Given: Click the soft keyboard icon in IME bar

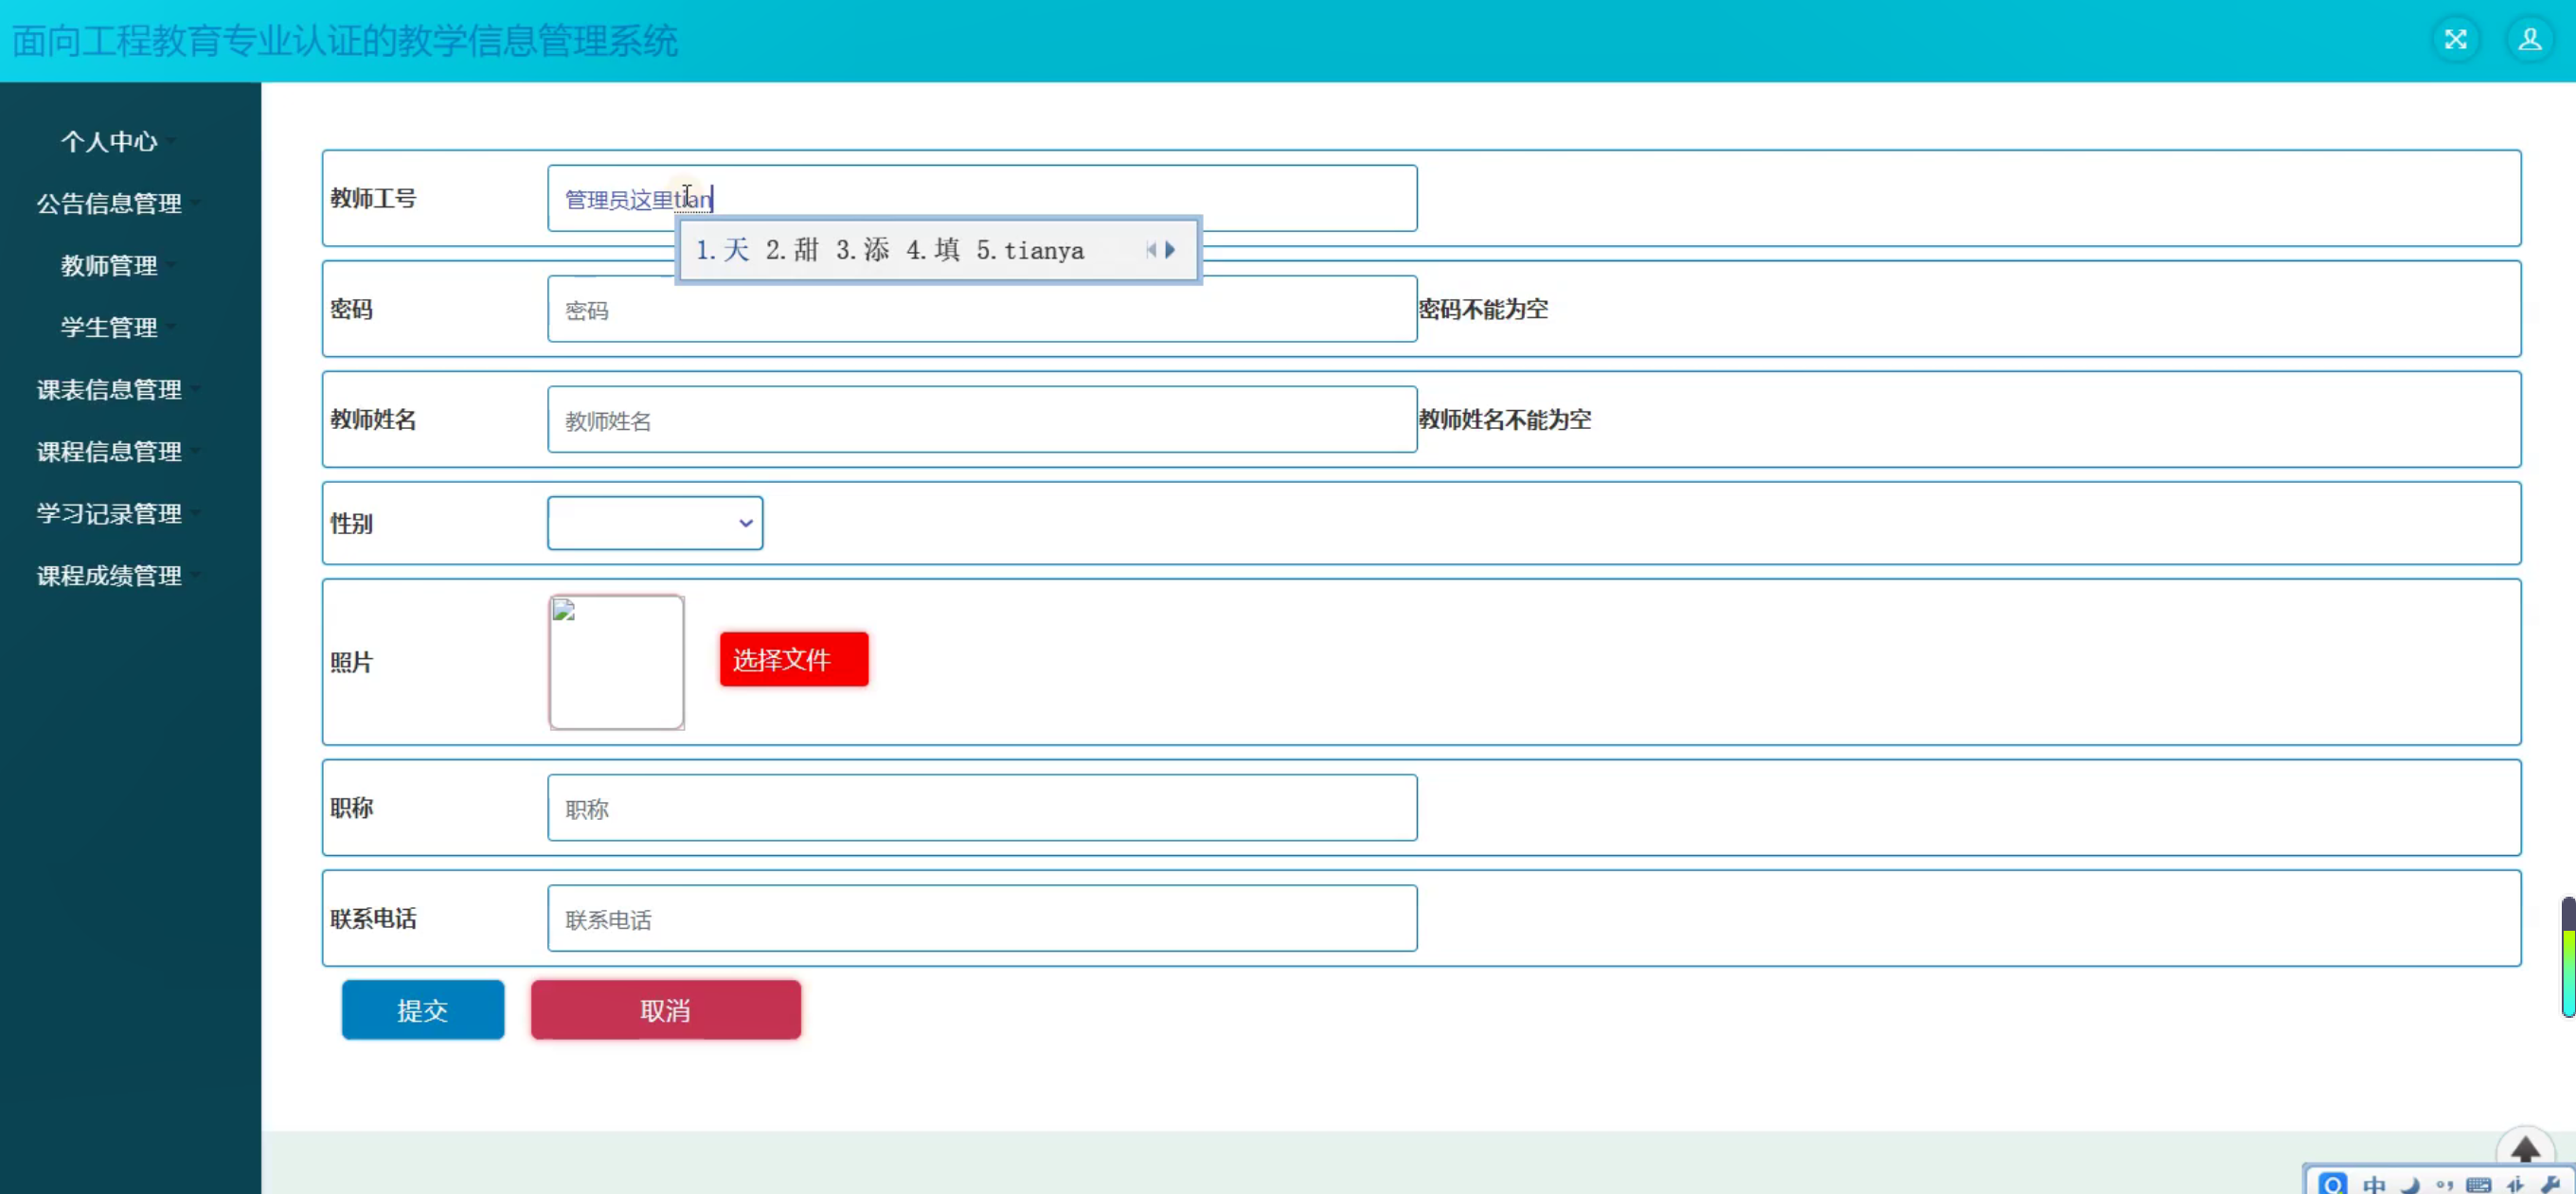Looking at the screenshot, I should tap(2479, 1185).
